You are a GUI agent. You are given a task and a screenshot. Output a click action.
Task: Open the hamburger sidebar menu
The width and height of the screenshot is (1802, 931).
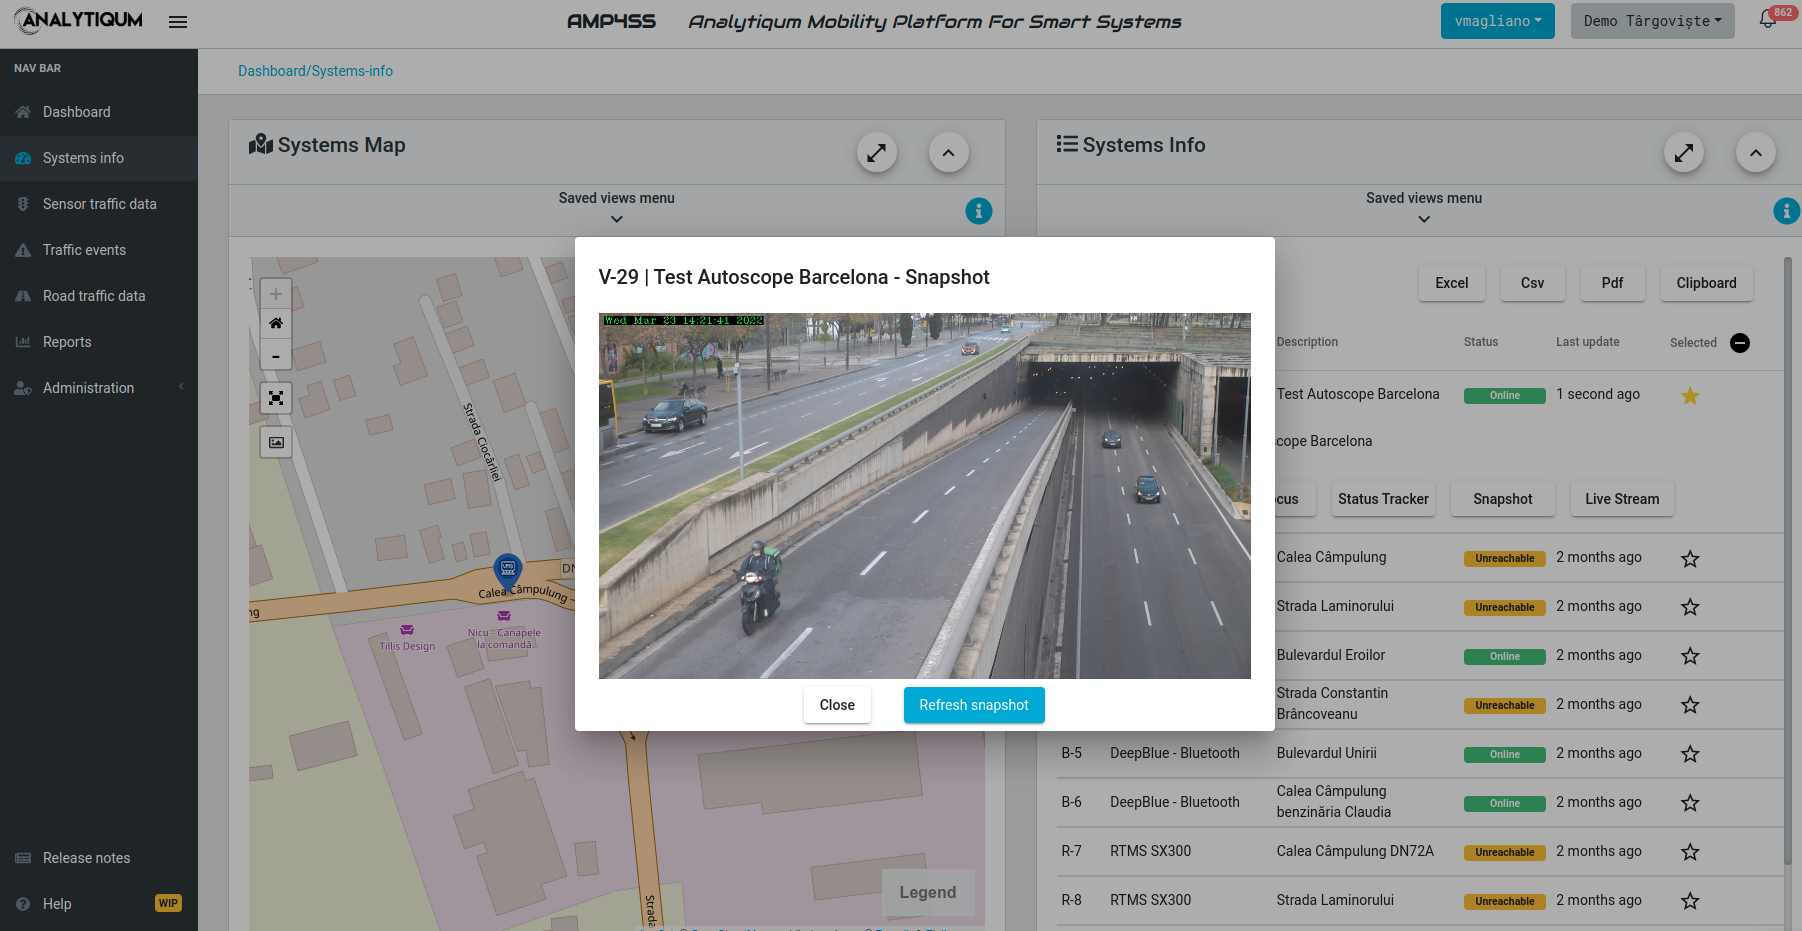[x=178, y=22]
